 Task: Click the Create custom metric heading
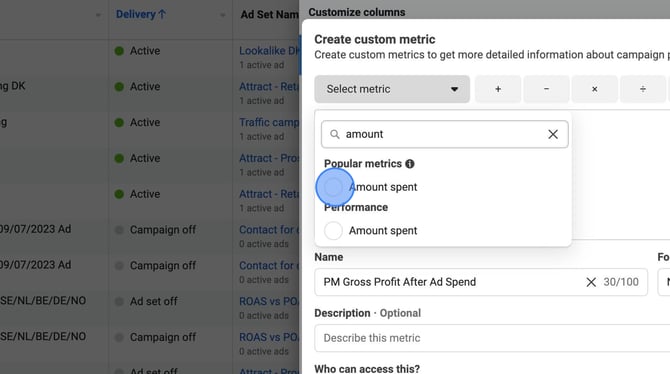pos(375,39)
